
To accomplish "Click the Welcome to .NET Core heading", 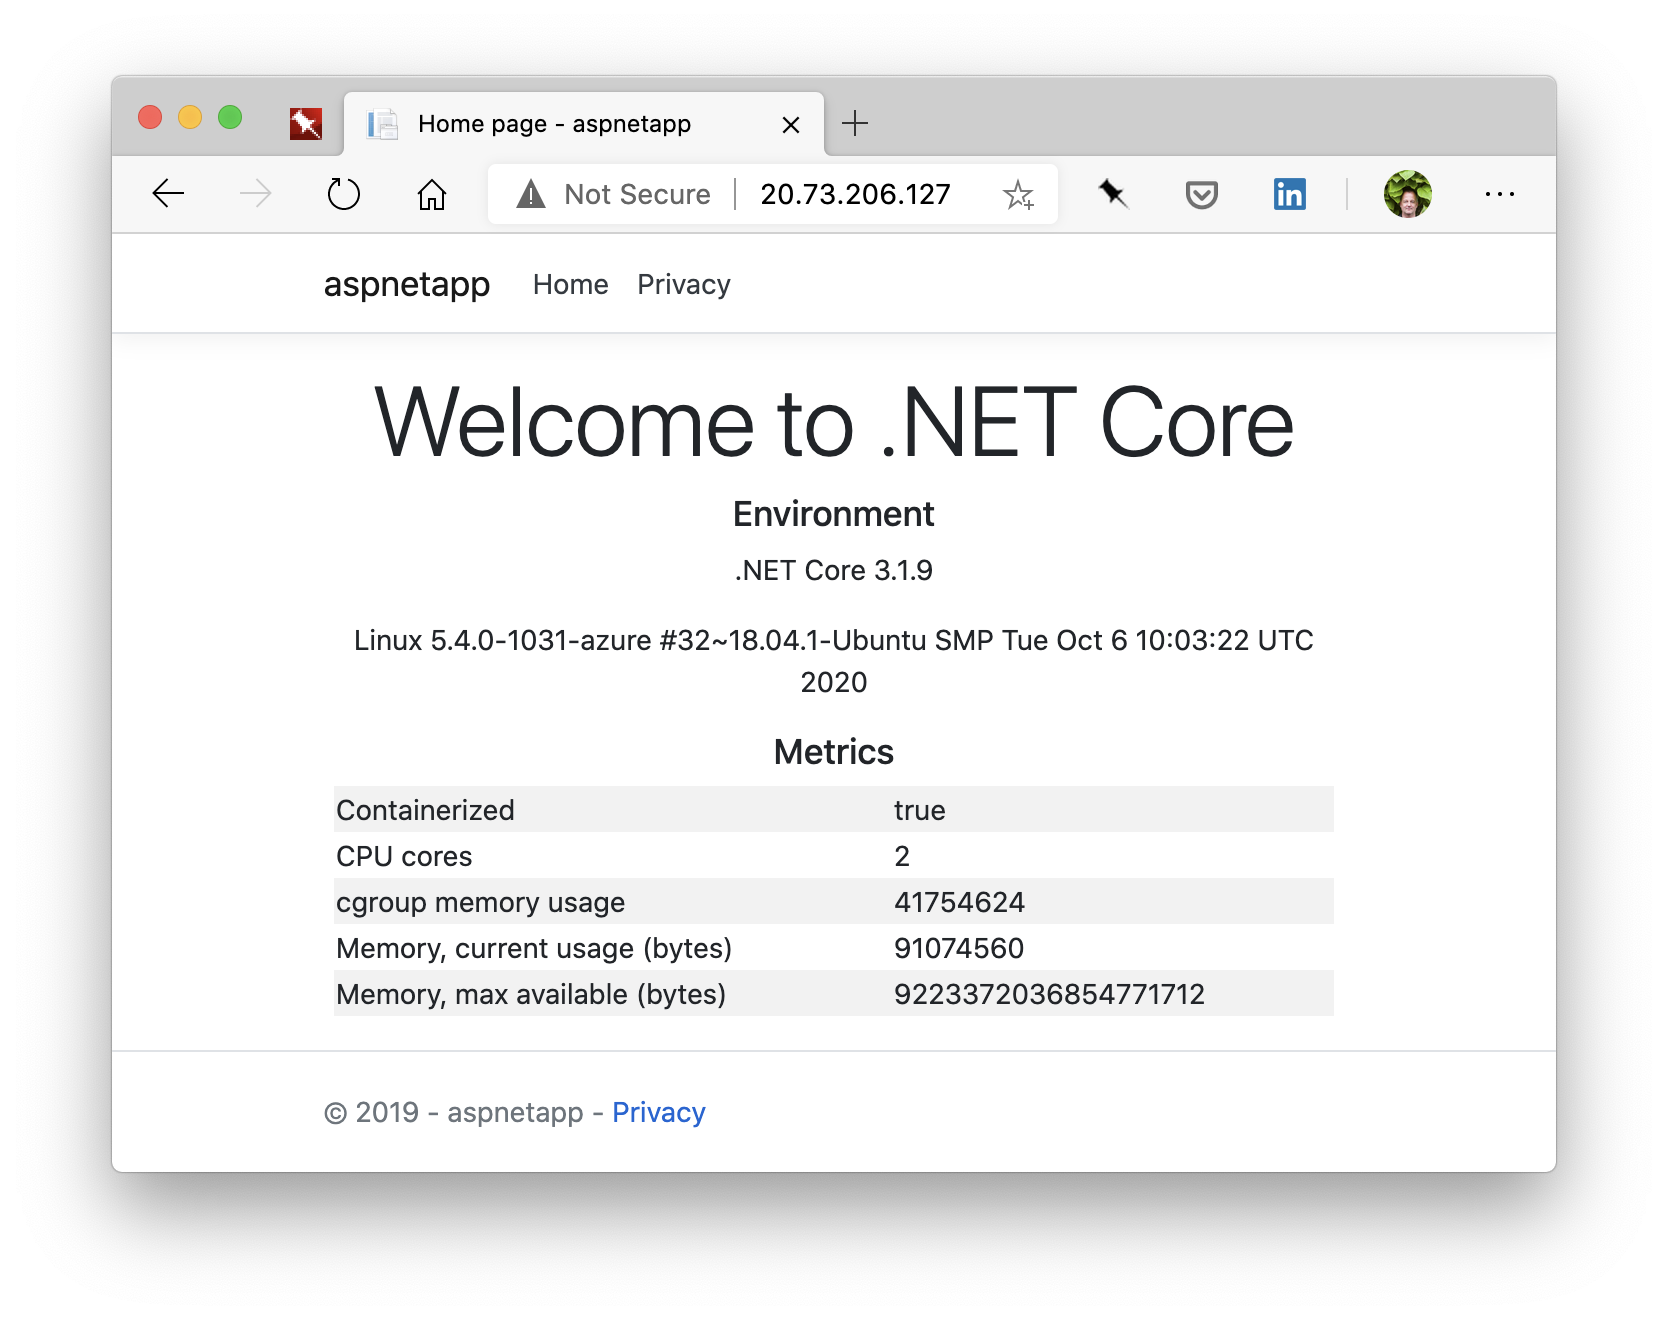I will (x=834, y=423).
